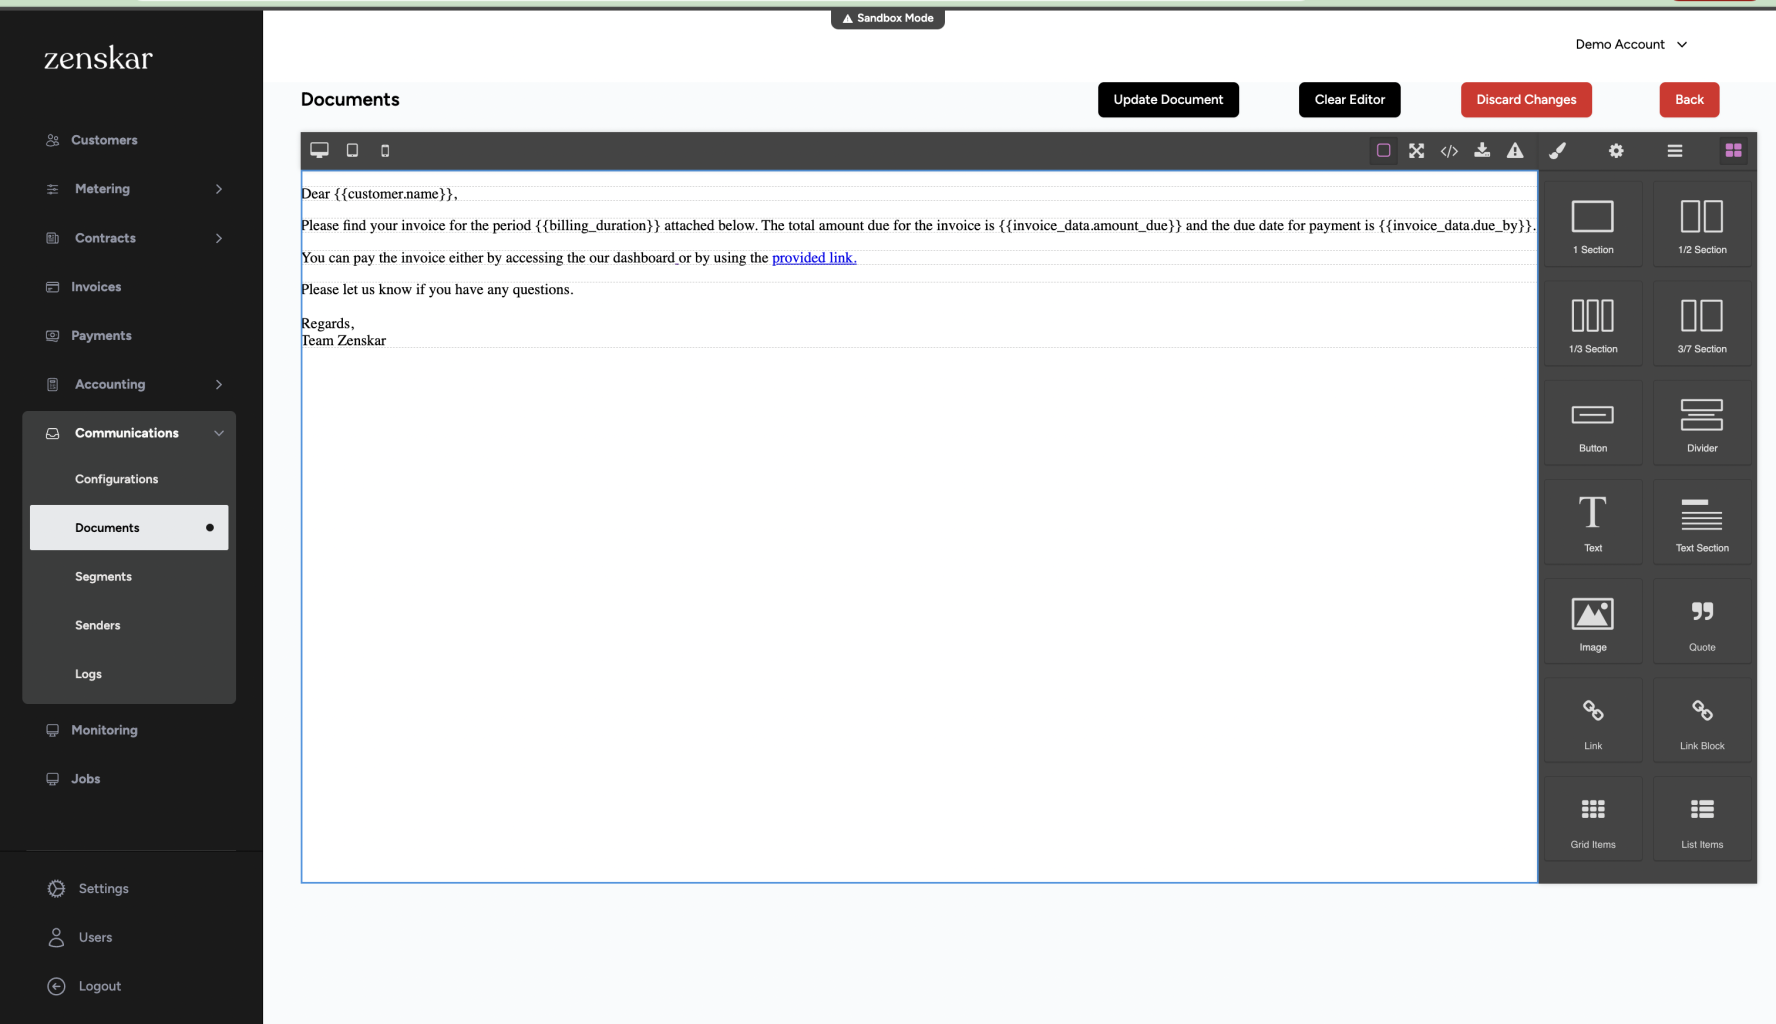The width and height of the screenshot is (1776, 1024).
Task: Open the component settings gear
Action: (x=1616, y=151)
